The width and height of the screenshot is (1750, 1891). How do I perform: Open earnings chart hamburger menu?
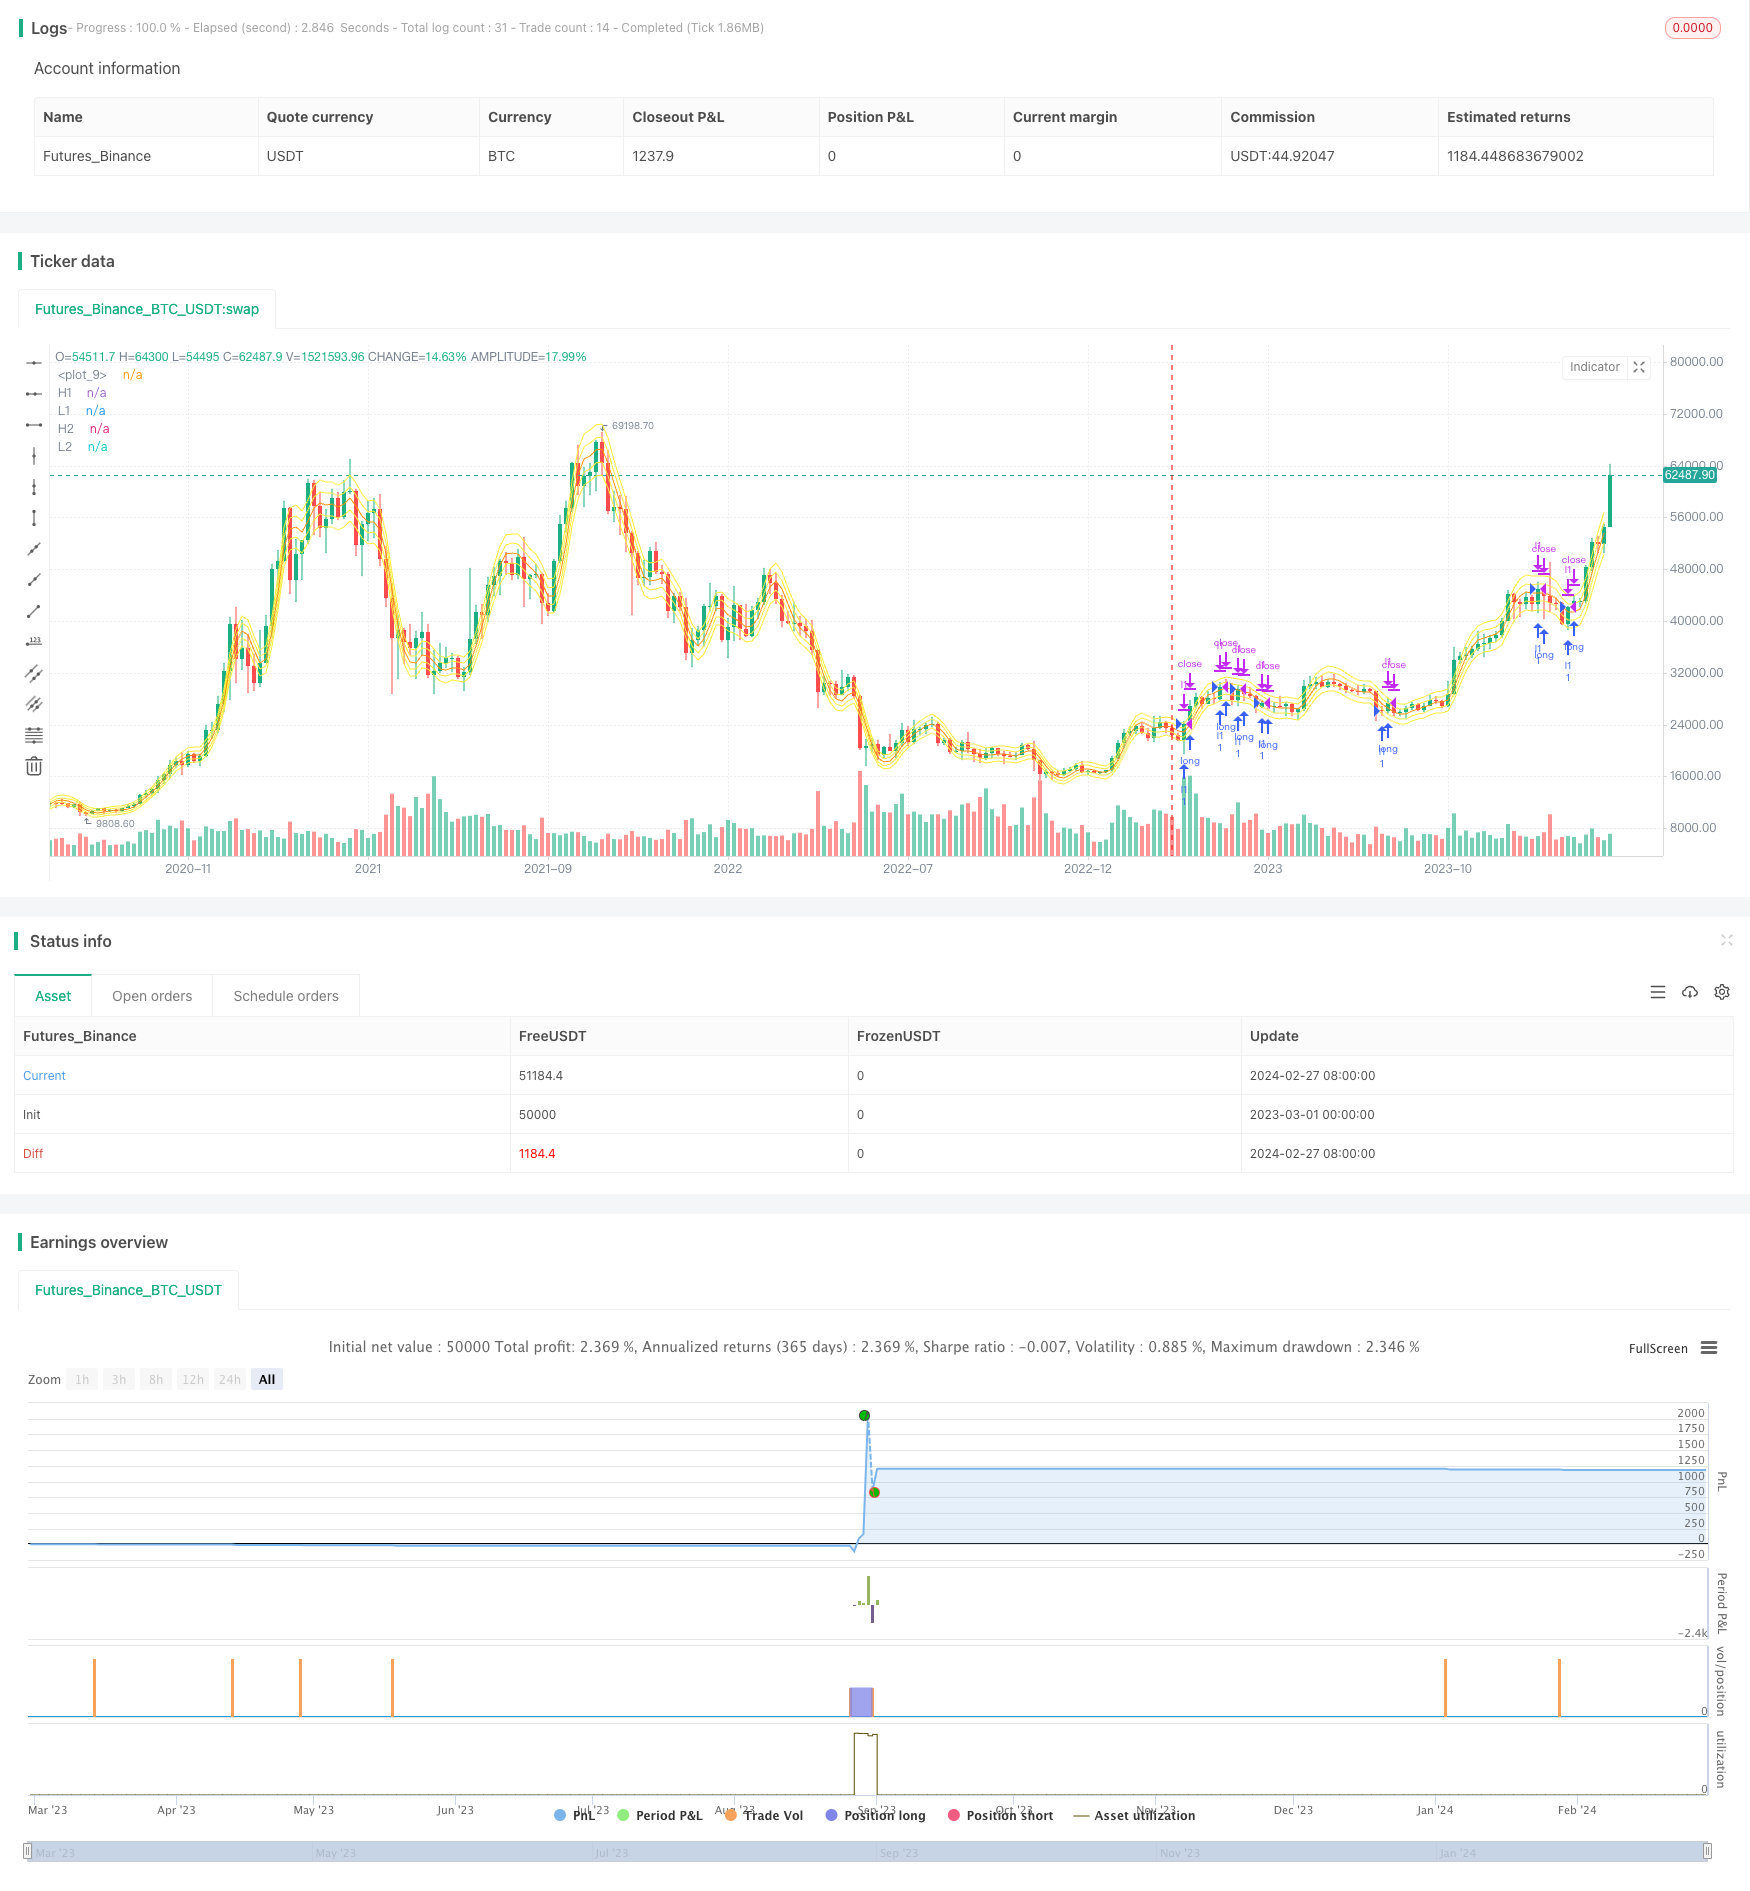[1709, 1348]
